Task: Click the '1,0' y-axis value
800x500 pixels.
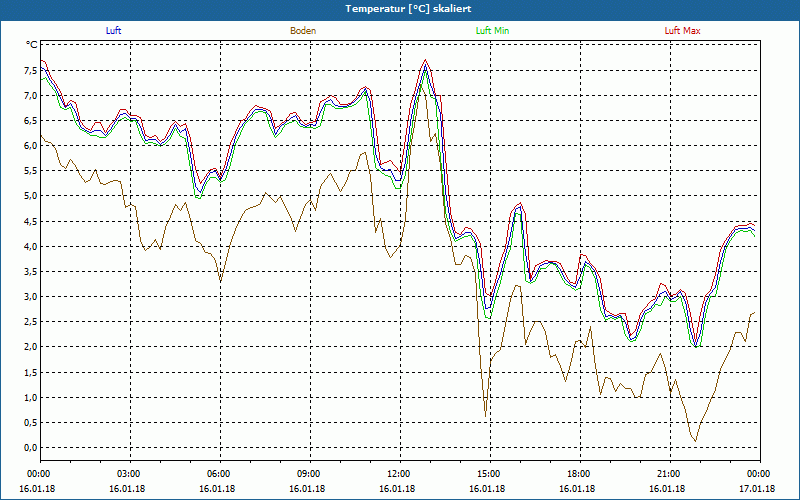Action: coord(31,397)
